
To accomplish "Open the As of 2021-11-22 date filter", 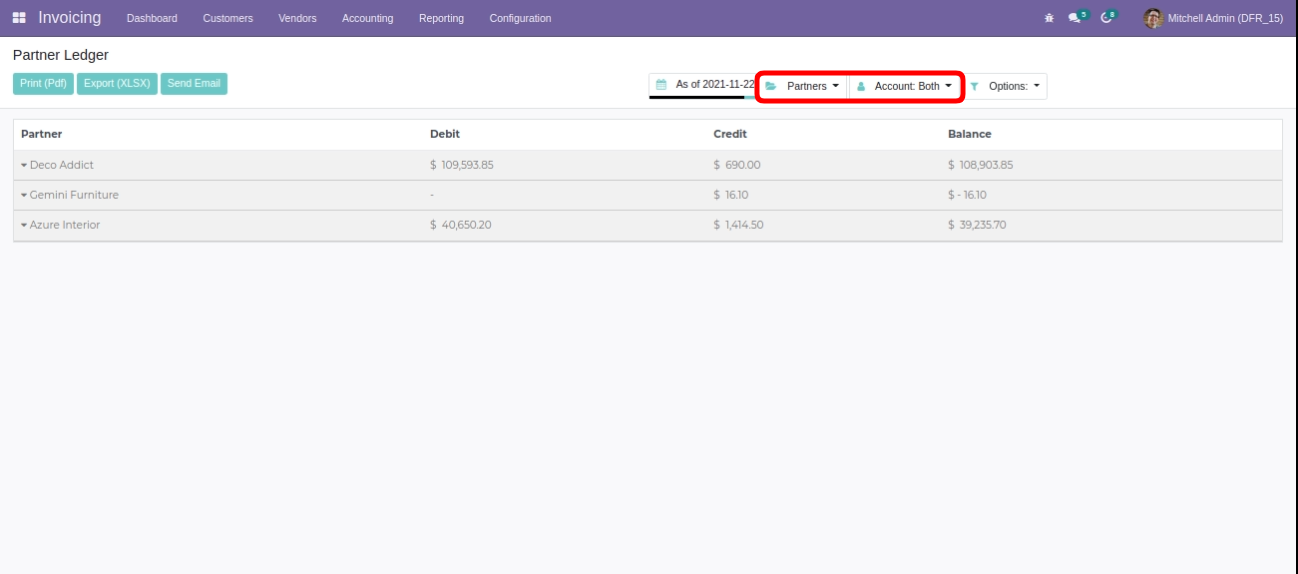I will coord(704,86).
